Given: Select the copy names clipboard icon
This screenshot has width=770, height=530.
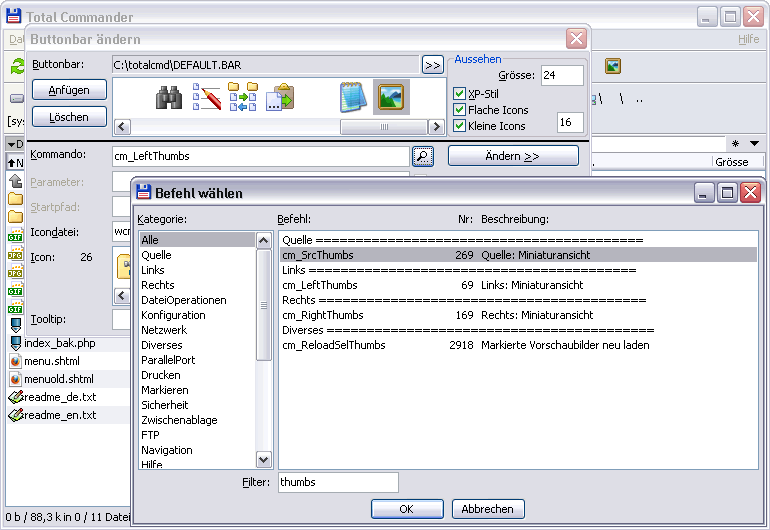Looking at the screenshot, I should point(280,97).
